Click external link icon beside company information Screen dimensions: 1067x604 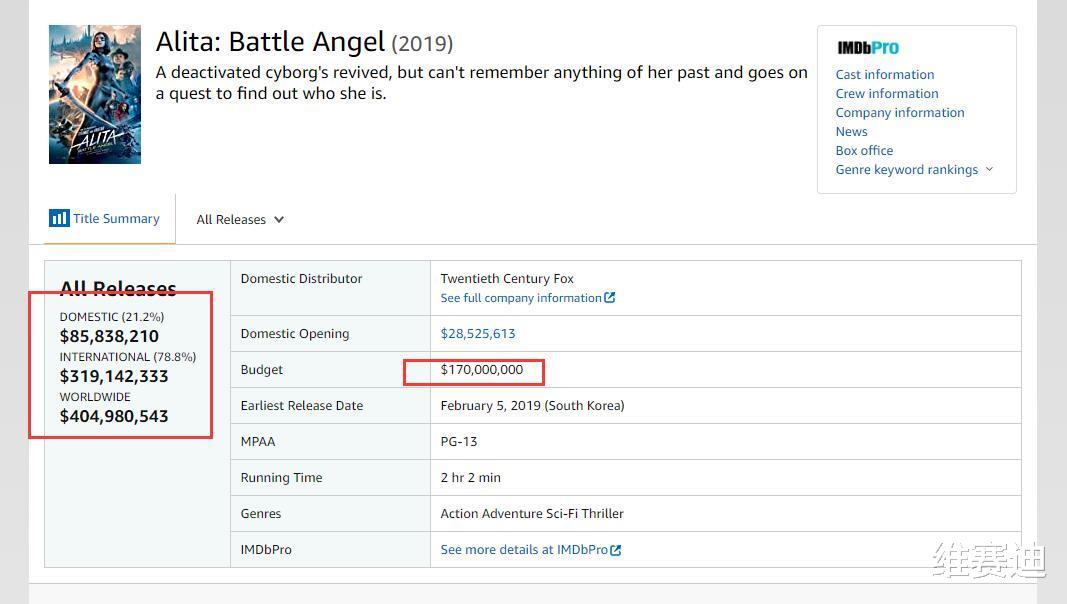point(610,297)
